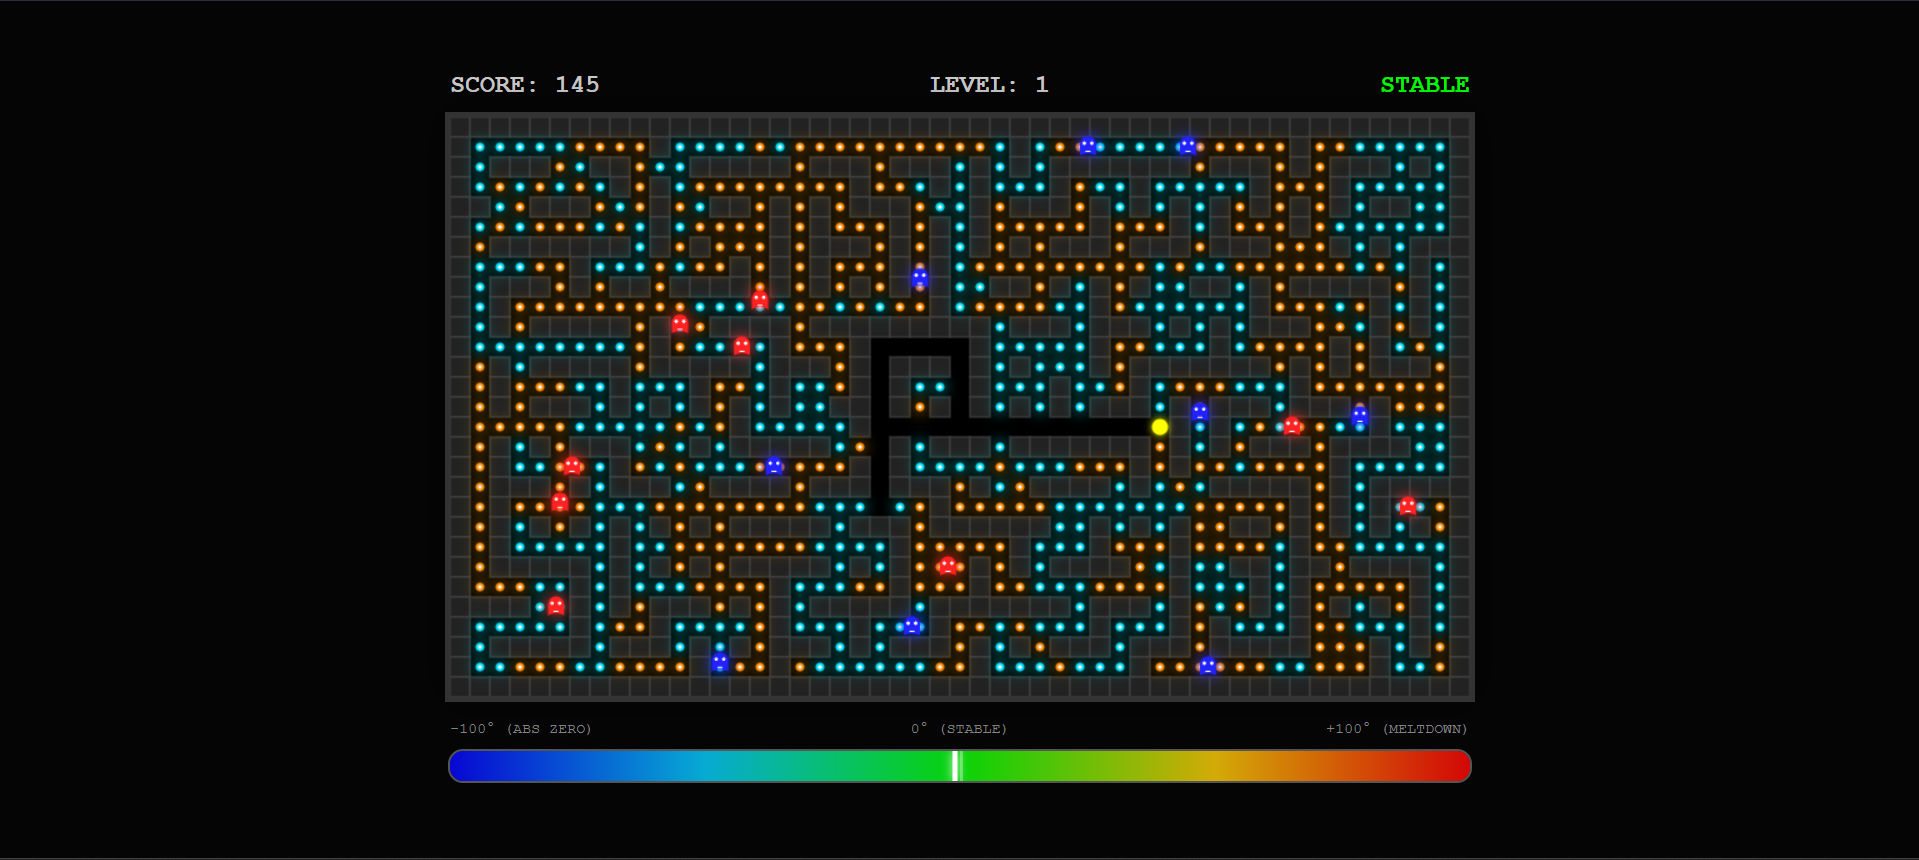Click the rightmost red ghost in the maze
Screen dimensions: 1919x860
(1408, 506)
